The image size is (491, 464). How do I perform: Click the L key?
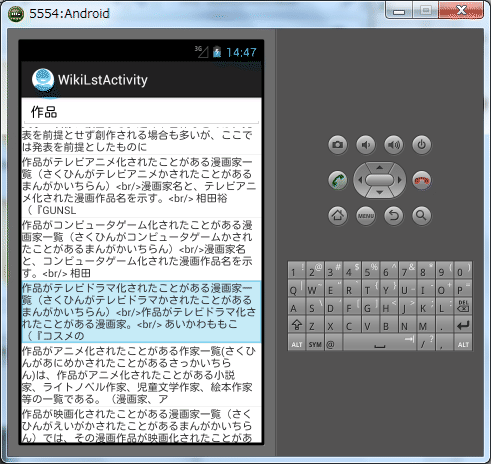[444, 306]
